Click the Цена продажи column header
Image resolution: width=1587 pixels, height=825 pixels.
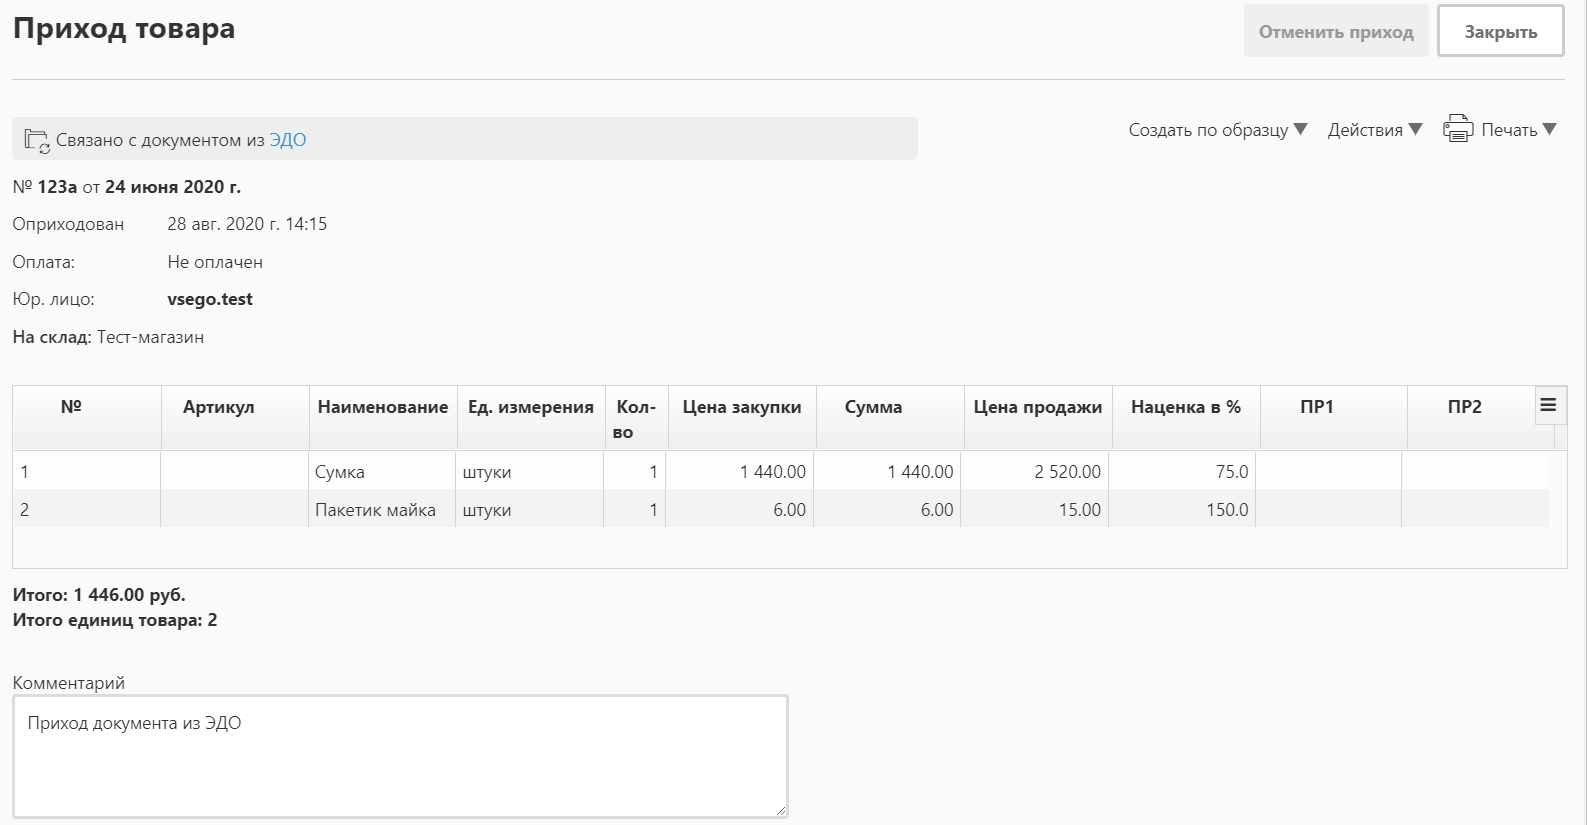1038,418
